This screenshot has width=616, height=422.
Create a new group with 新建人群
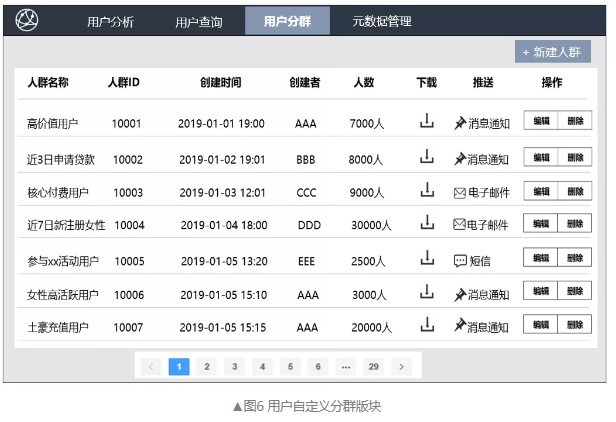click(553, 51)
